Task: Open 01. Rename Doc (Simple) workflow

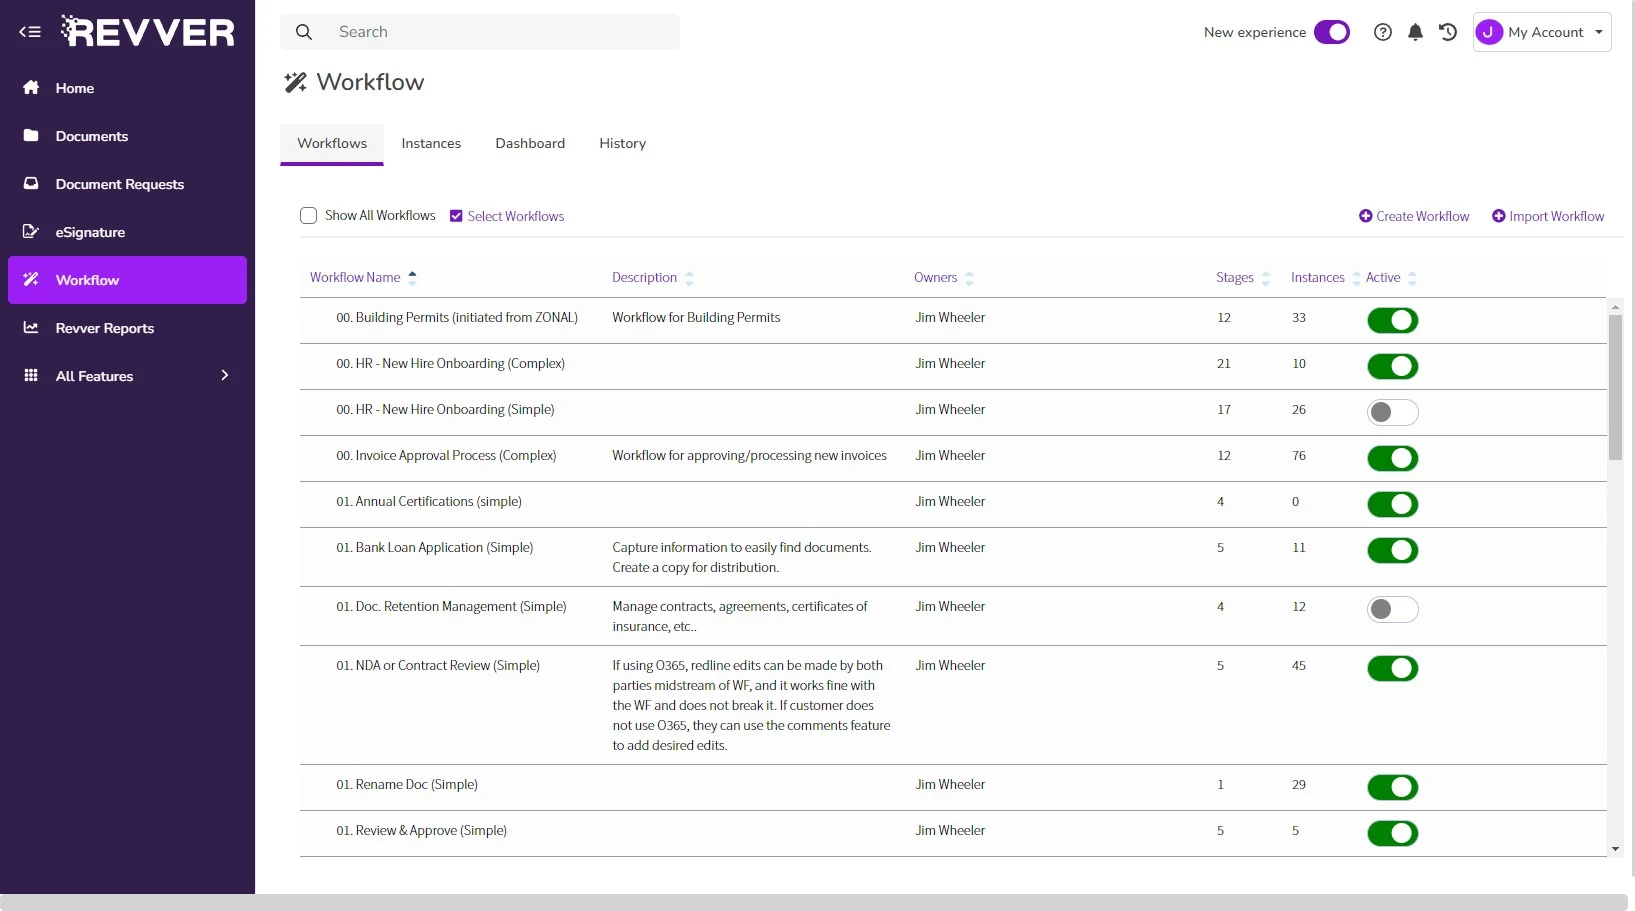Action: [x=407, y=785]
